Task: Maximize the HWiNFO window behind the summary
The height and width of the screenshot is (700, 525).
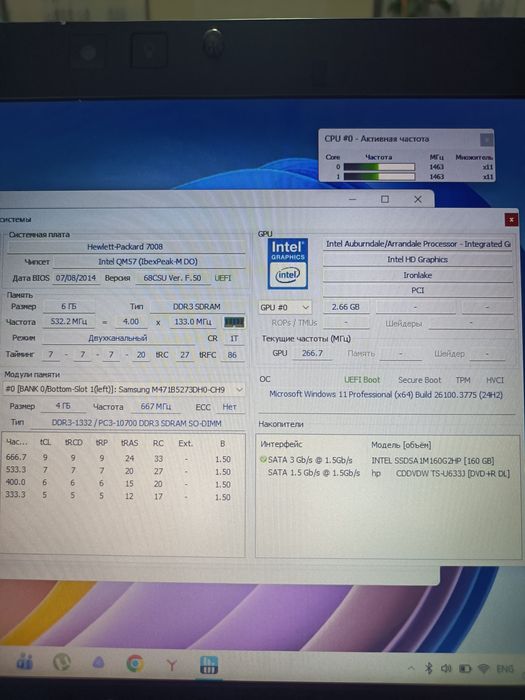Action: (x=385, y=199)
